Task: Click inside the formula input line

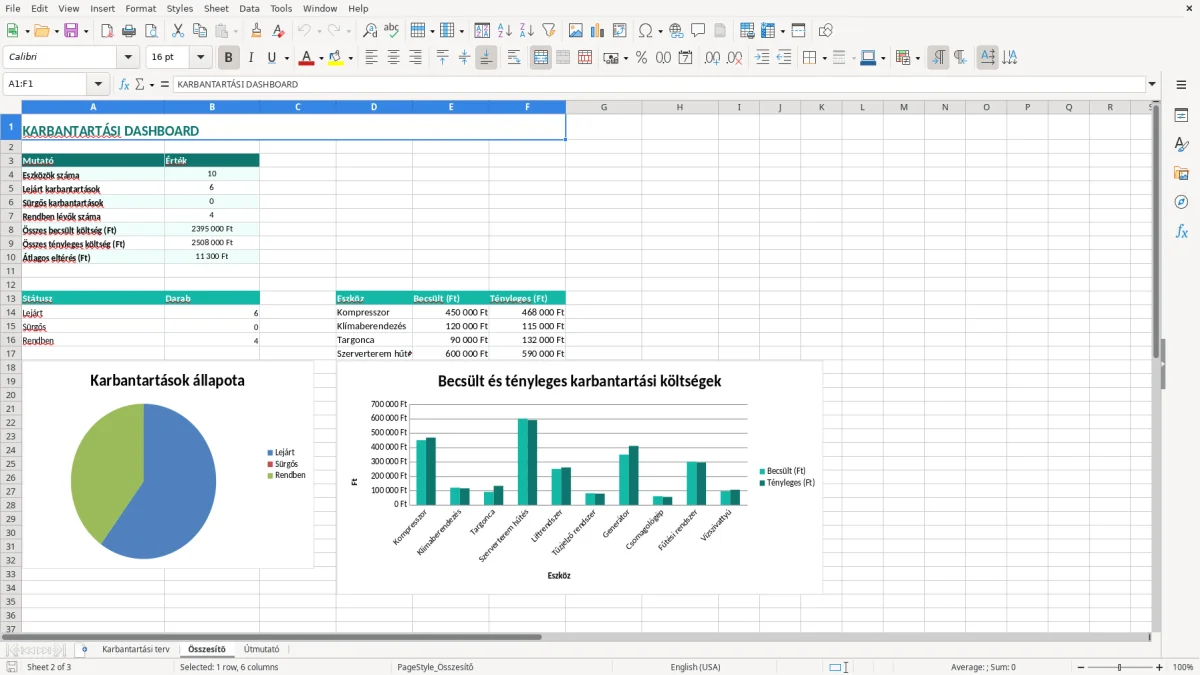Action: pyautogui.click(x=658, y=85)
